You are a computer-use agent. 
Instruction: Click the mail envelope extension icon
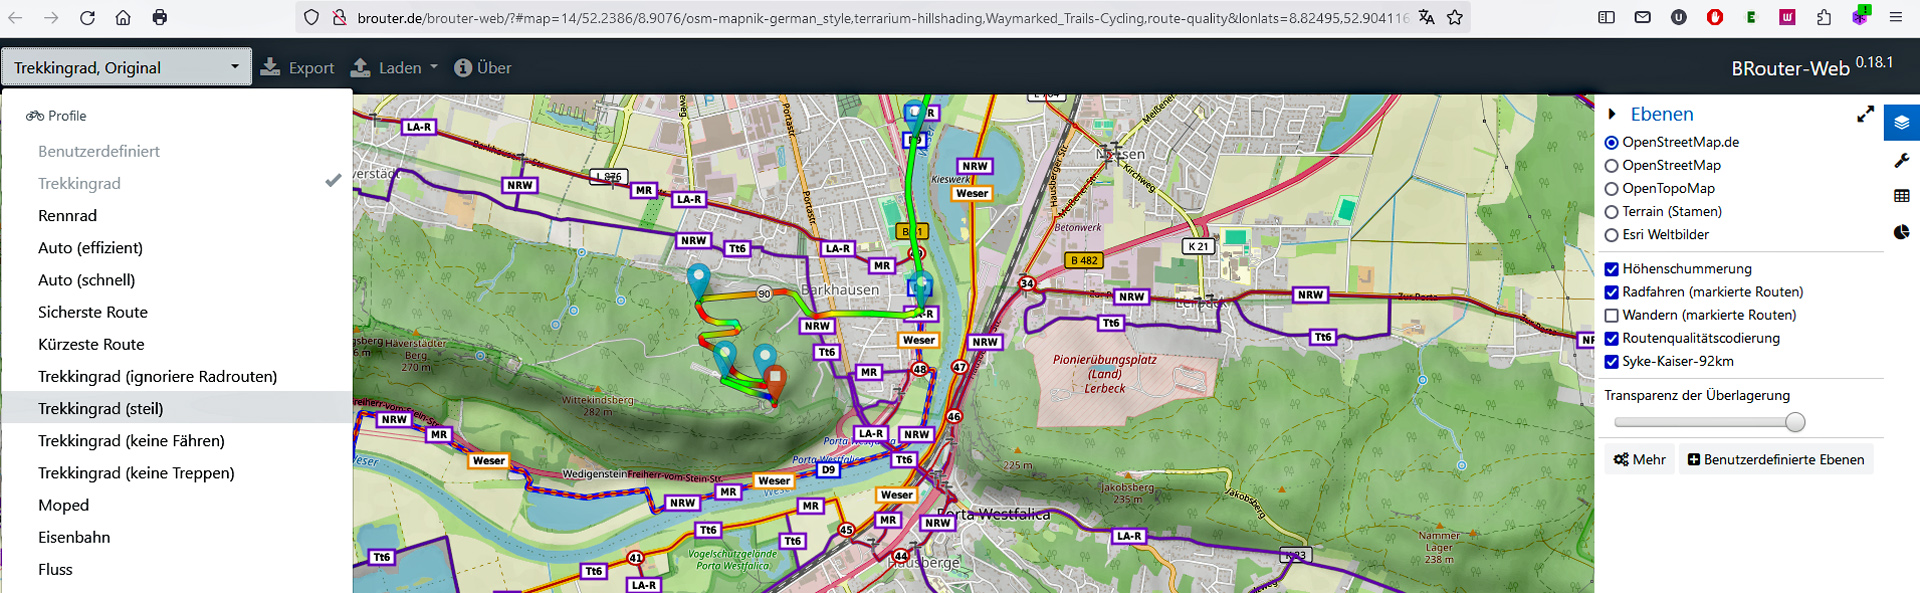(x=1643, y=17)
